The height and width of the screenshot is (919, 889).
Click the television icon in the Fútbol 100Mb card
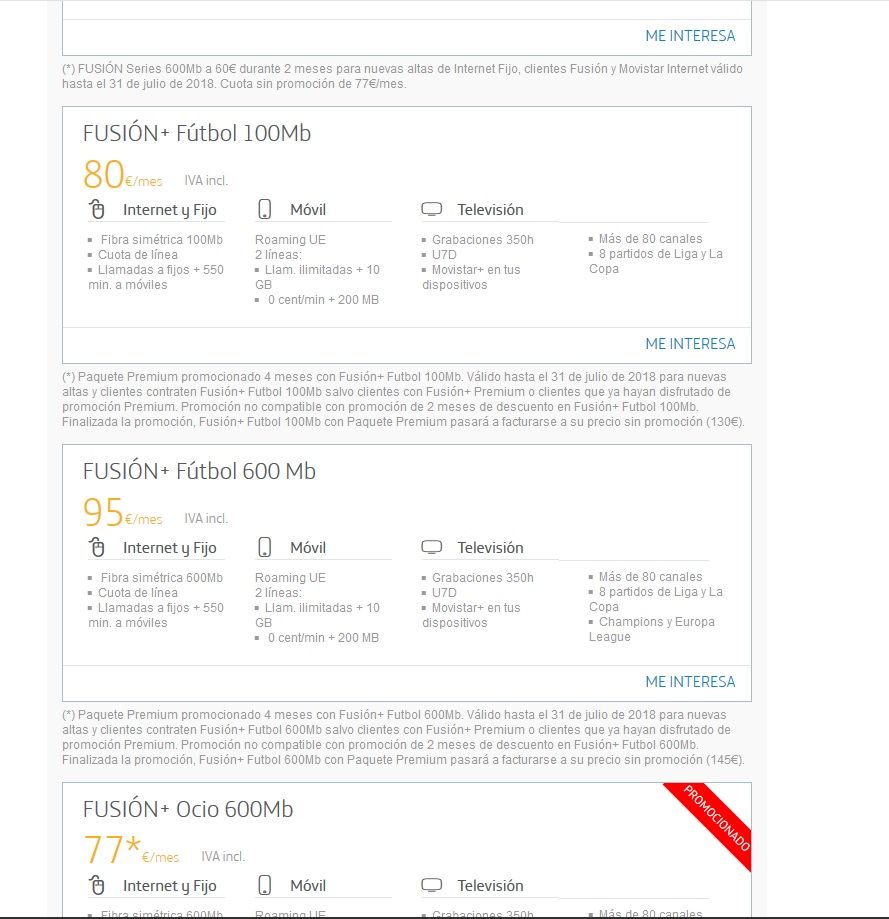432,210
